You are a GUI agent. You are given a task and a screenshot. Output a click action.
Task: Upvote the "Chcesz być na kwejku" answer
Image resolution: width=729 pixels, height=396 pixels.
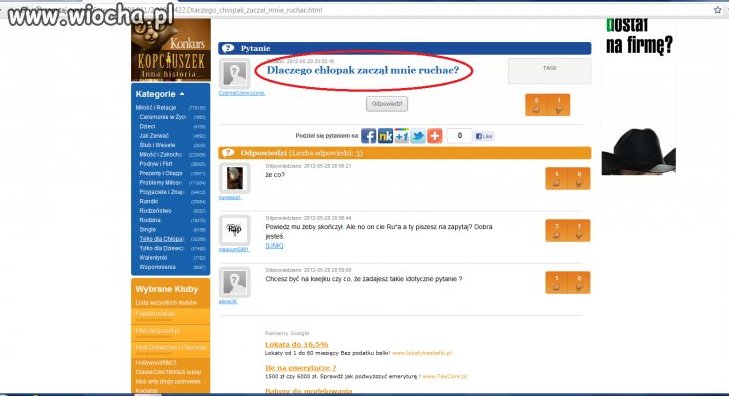[x=556, y=283]
